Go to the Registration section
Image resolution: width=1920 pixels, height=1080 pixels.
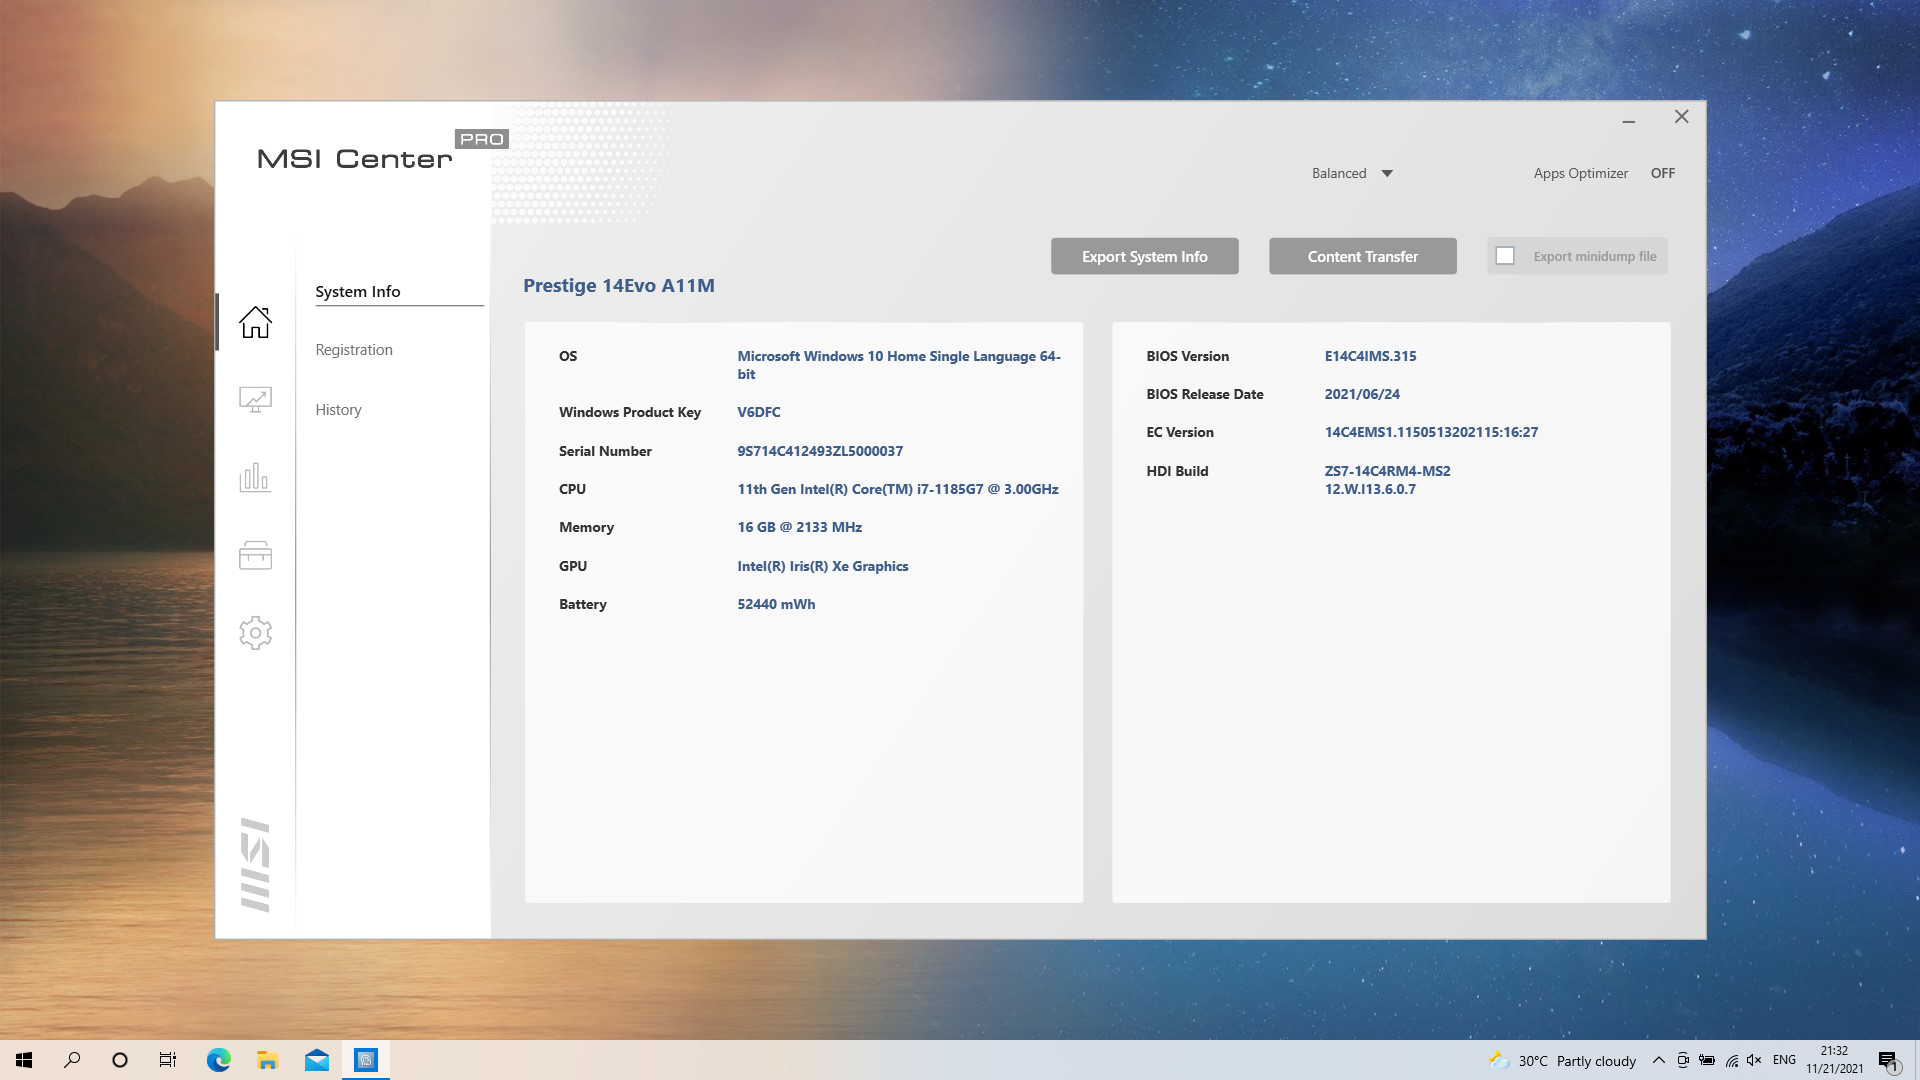(354, 350)
